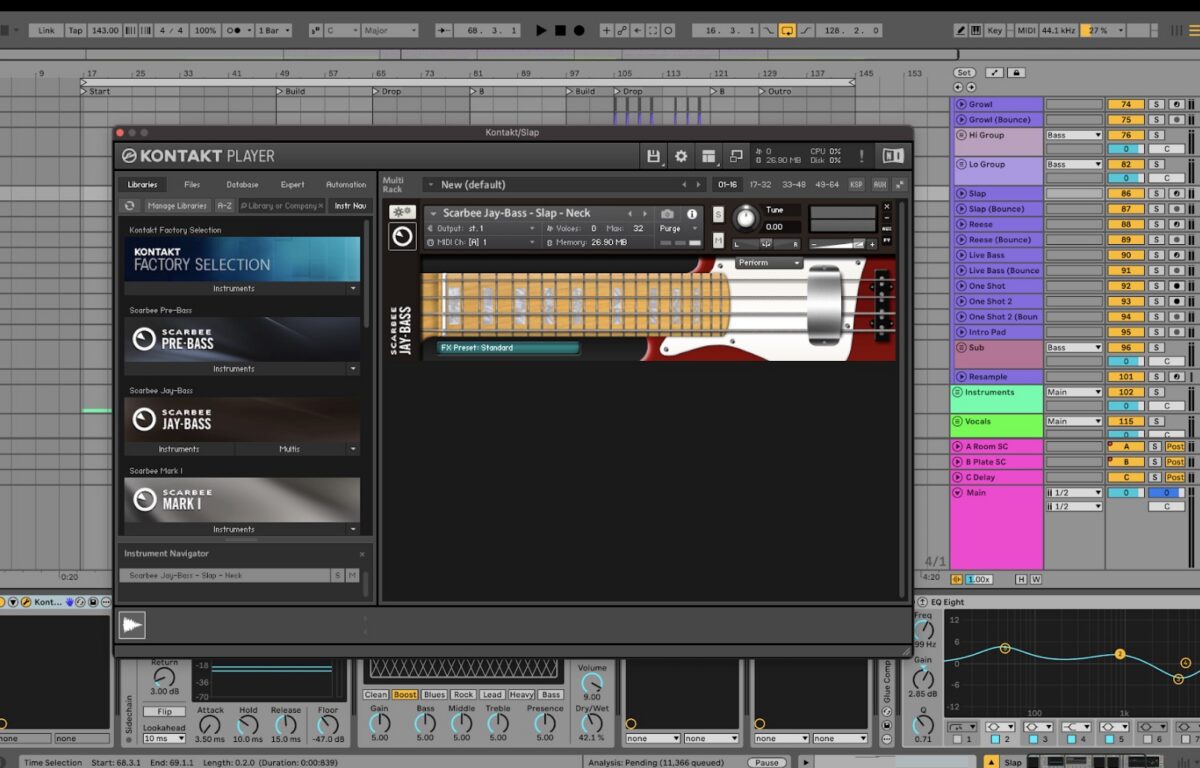Click the Manage Libraries button
Viewport: 1200px width, 768px height.
click(177, 206)
